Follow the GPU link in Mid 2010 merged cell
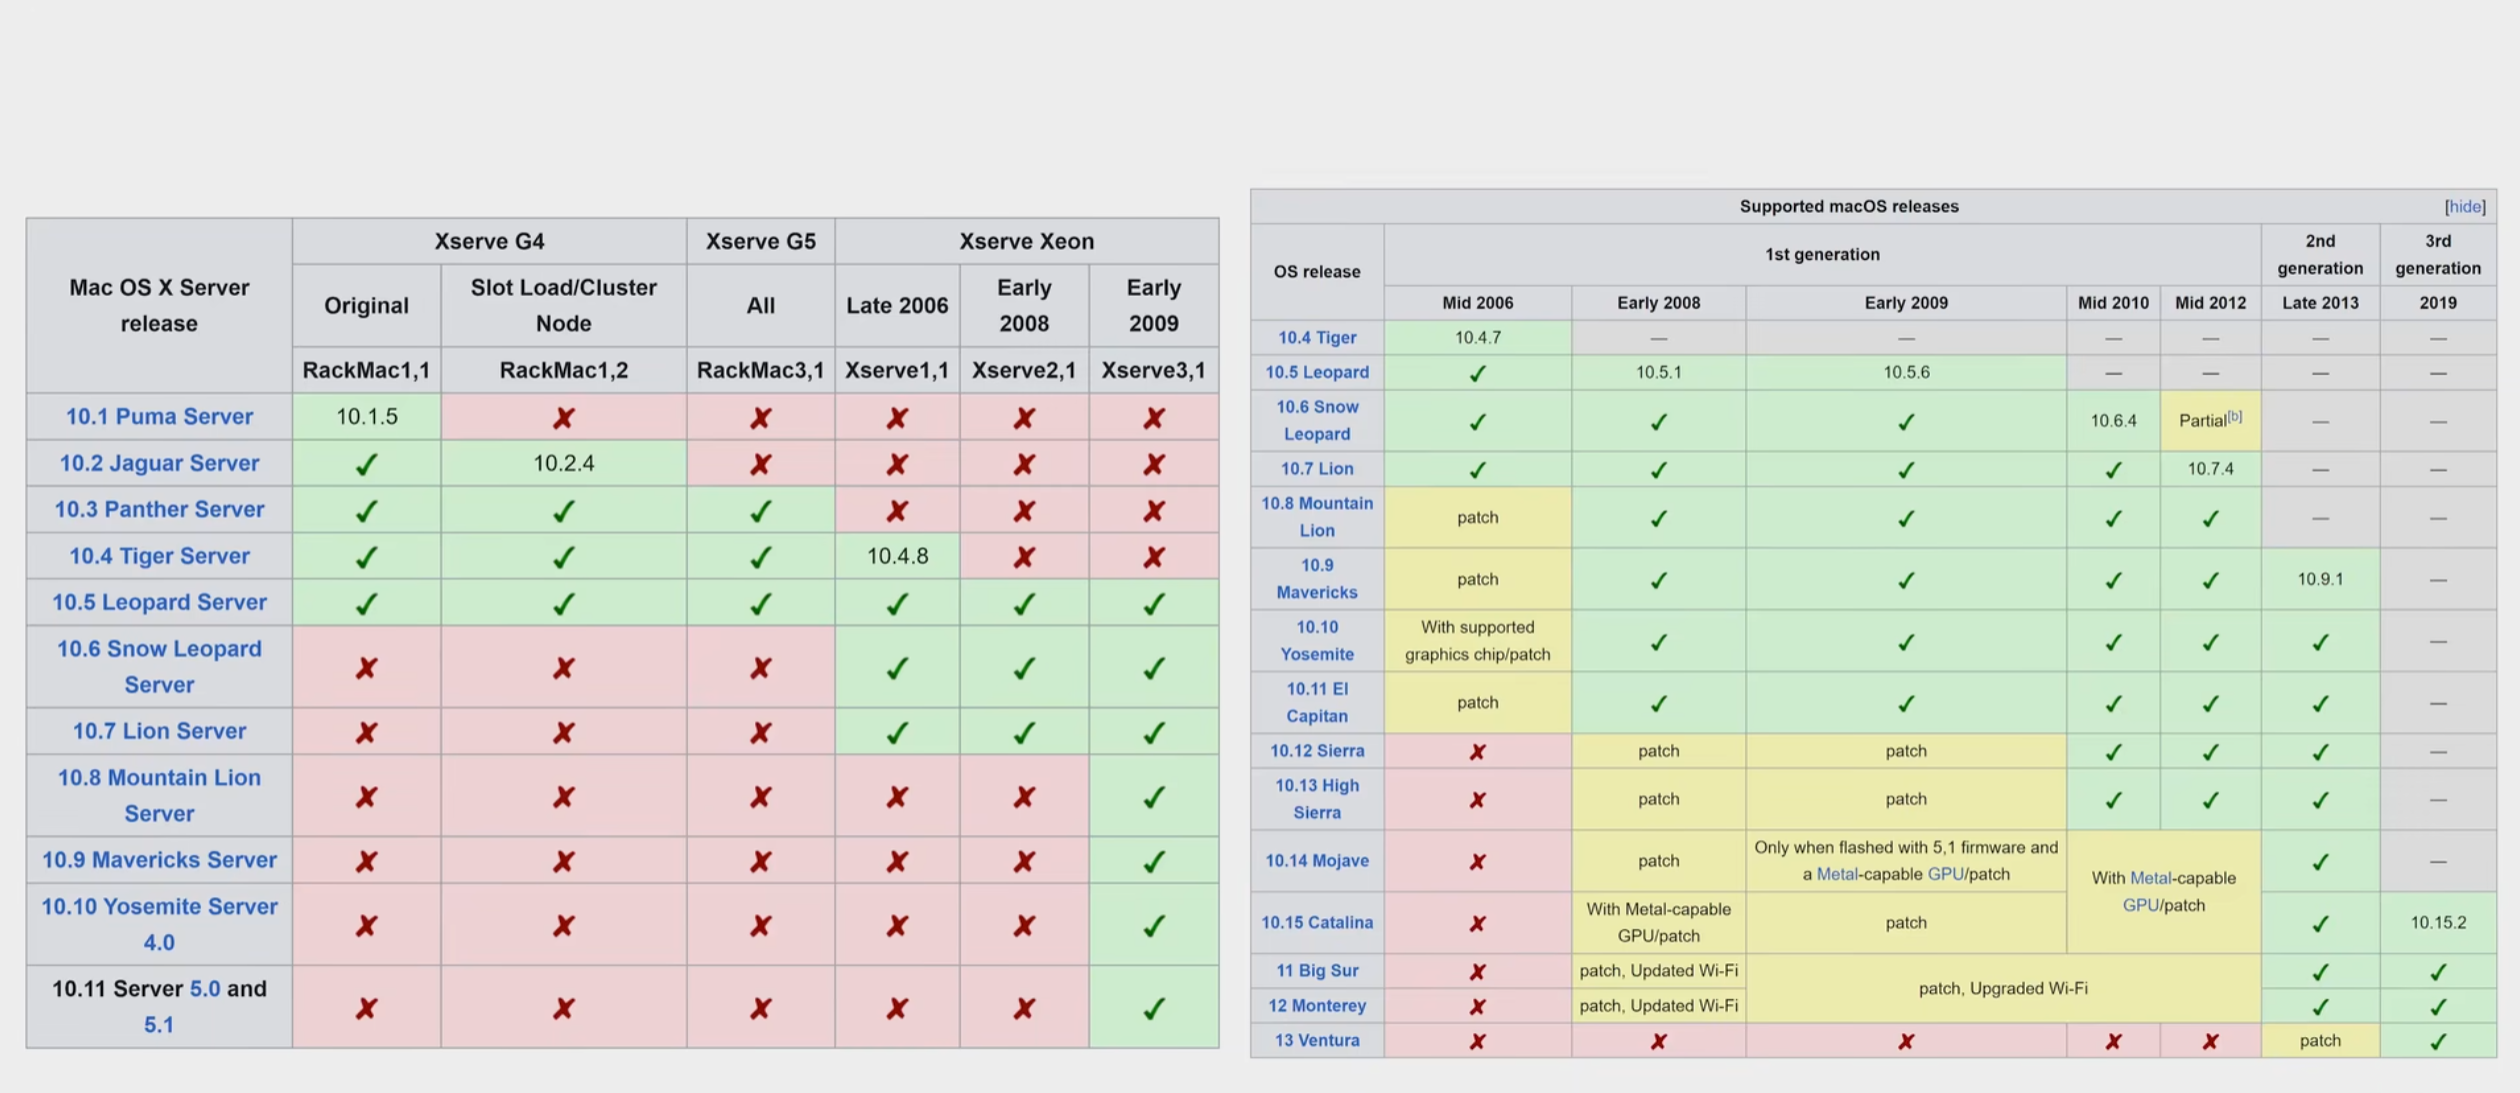2520x1093 pixels. click(2141, 906)
